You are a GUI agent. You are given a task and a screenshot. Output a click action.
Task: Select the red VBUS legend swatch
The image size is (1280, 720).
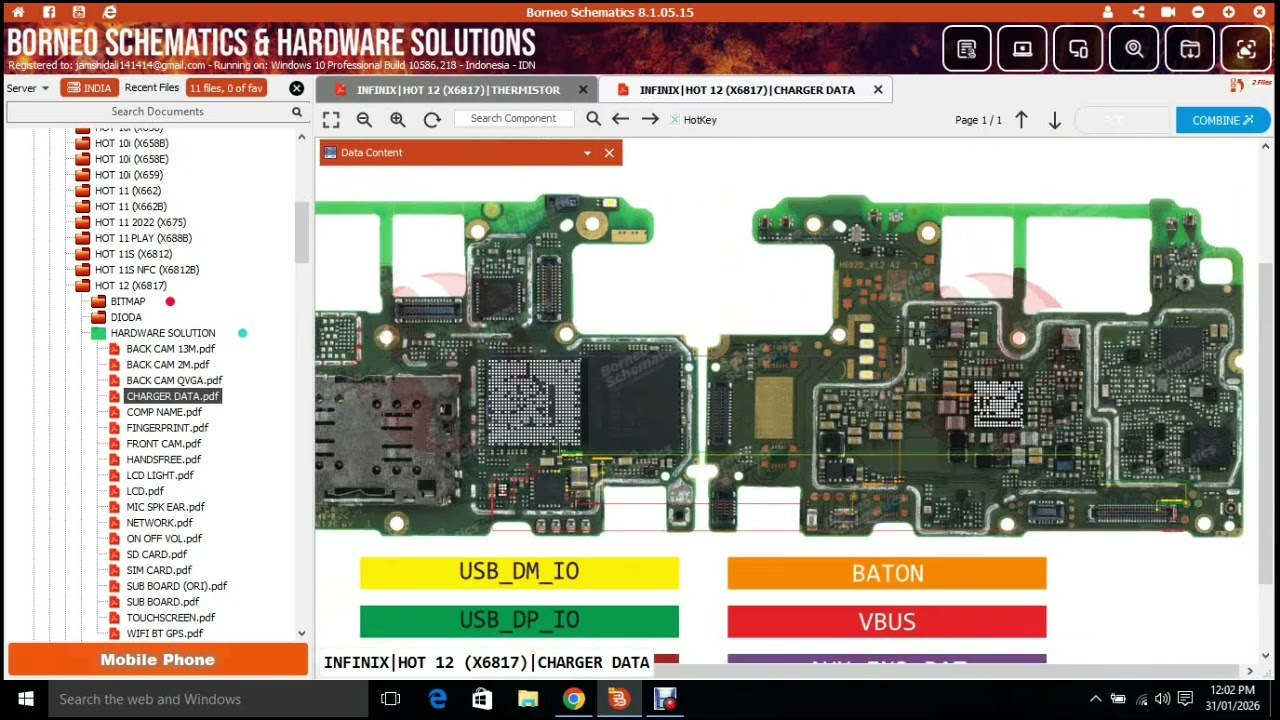[x=887, y=621]
